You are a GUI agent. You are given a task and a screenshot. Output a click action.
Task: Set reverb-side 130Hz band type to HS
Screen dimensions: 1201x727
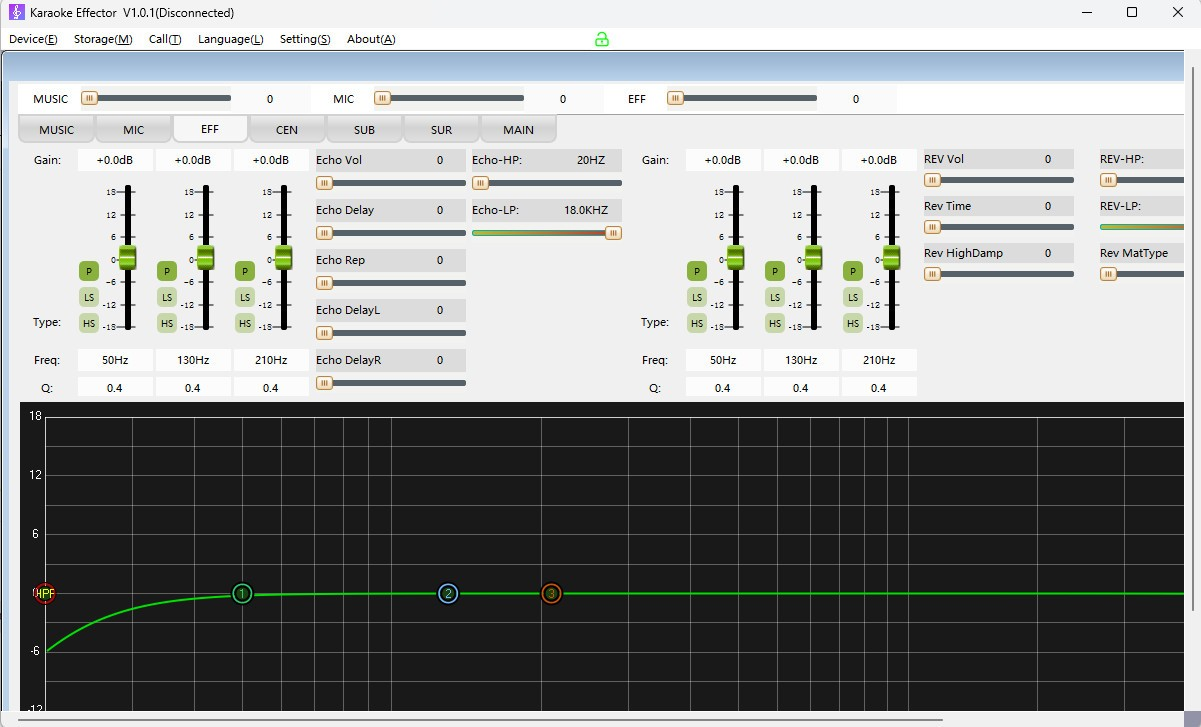coord(775,323)
